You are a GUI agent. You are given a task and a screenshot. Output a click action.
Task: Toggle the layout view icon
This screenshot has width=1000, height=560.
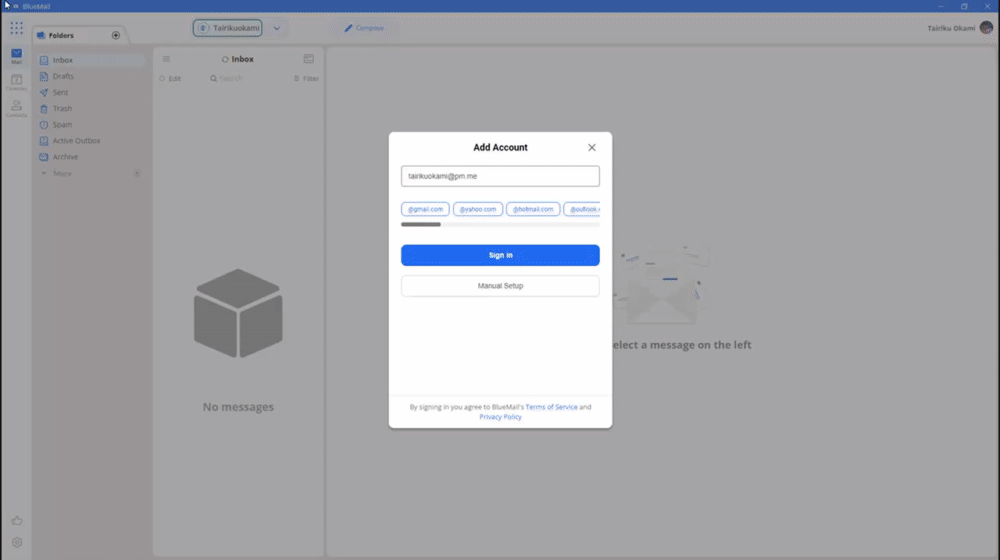(x=309, y=59)
